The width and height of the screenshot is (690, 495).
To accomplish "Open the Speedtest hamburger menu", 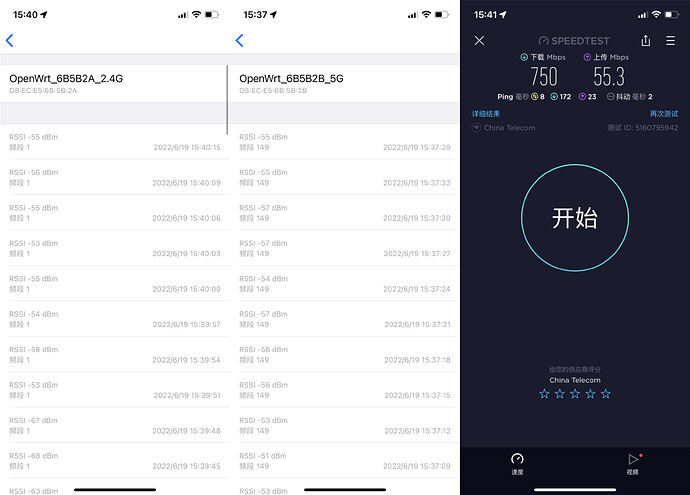I will (670, 40).
